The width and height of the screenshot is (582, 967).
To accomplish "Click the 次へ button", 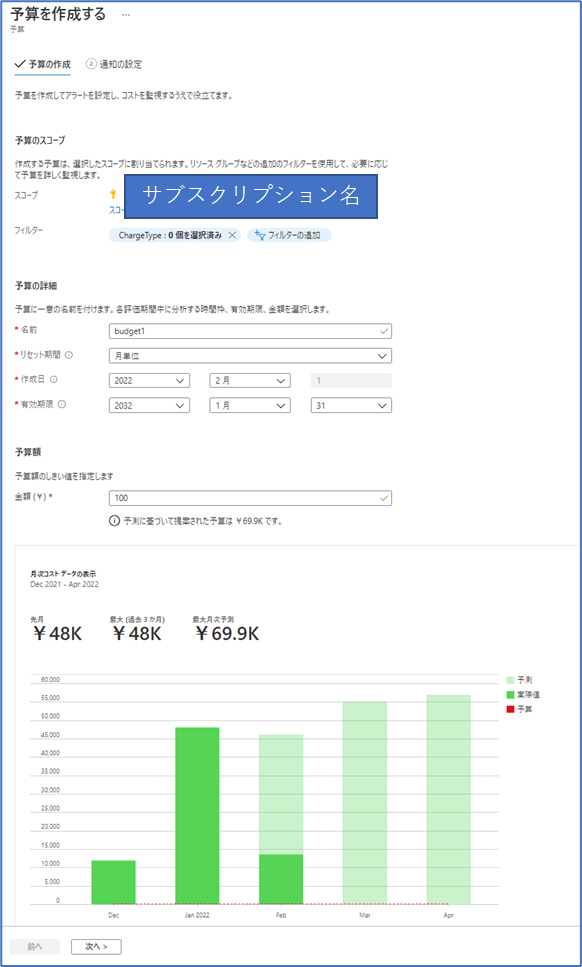I will (x=96, y=946).
